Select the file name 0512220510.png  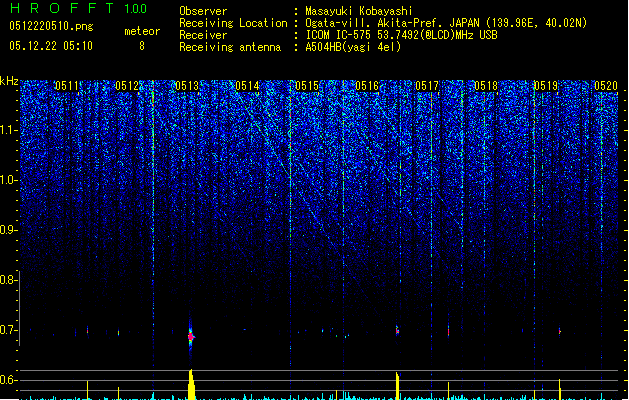tap(51, 26)
